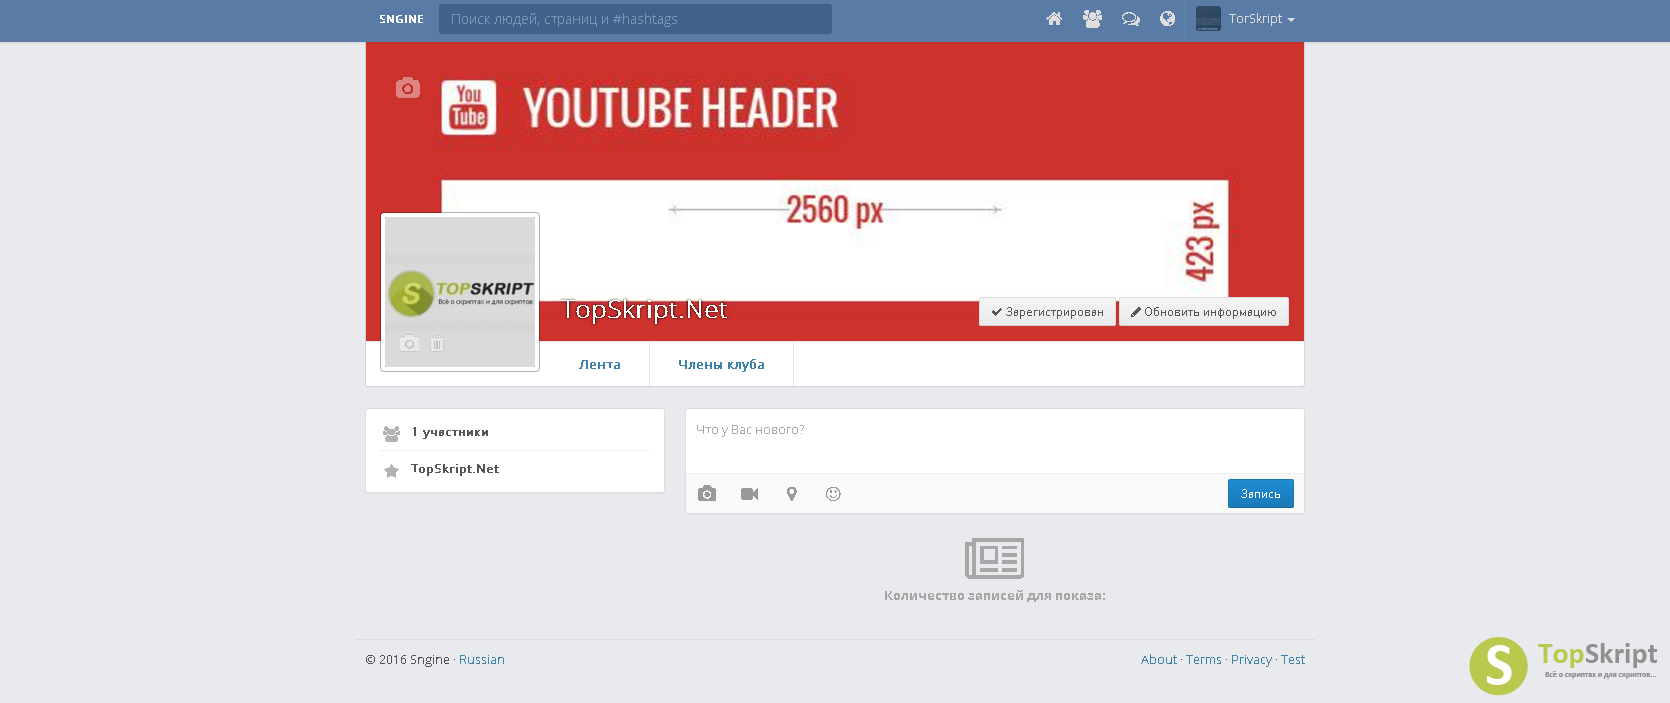Open TopSkript.Net in the sidebar
Viewport: 1670px width, 703px height.
[455, 469]
